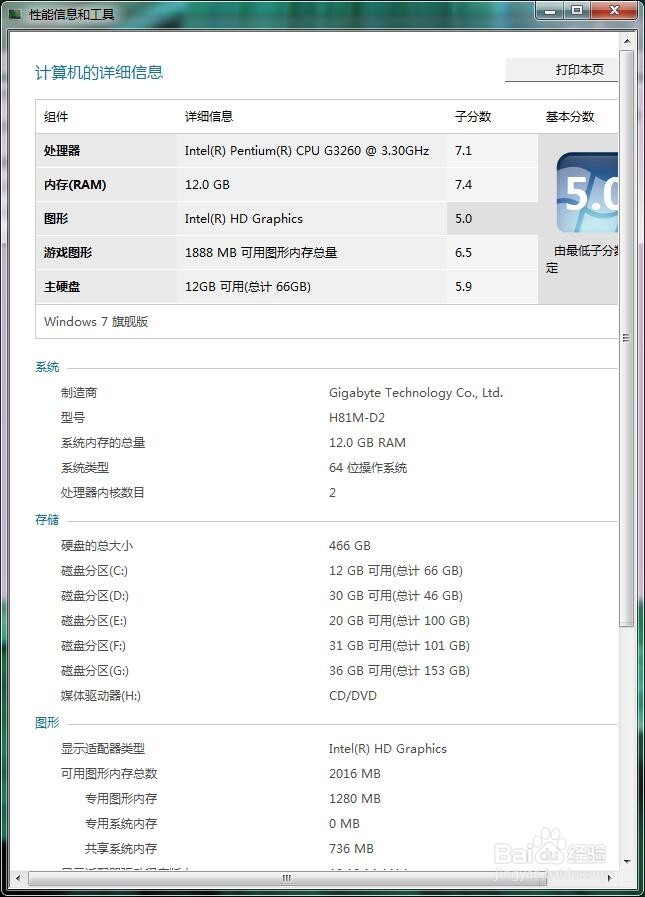Image resolution: width=645 pixels, height=897 pixels.
Task: Click the '2016 MB' graphics memory value
Action: point(354,774)
